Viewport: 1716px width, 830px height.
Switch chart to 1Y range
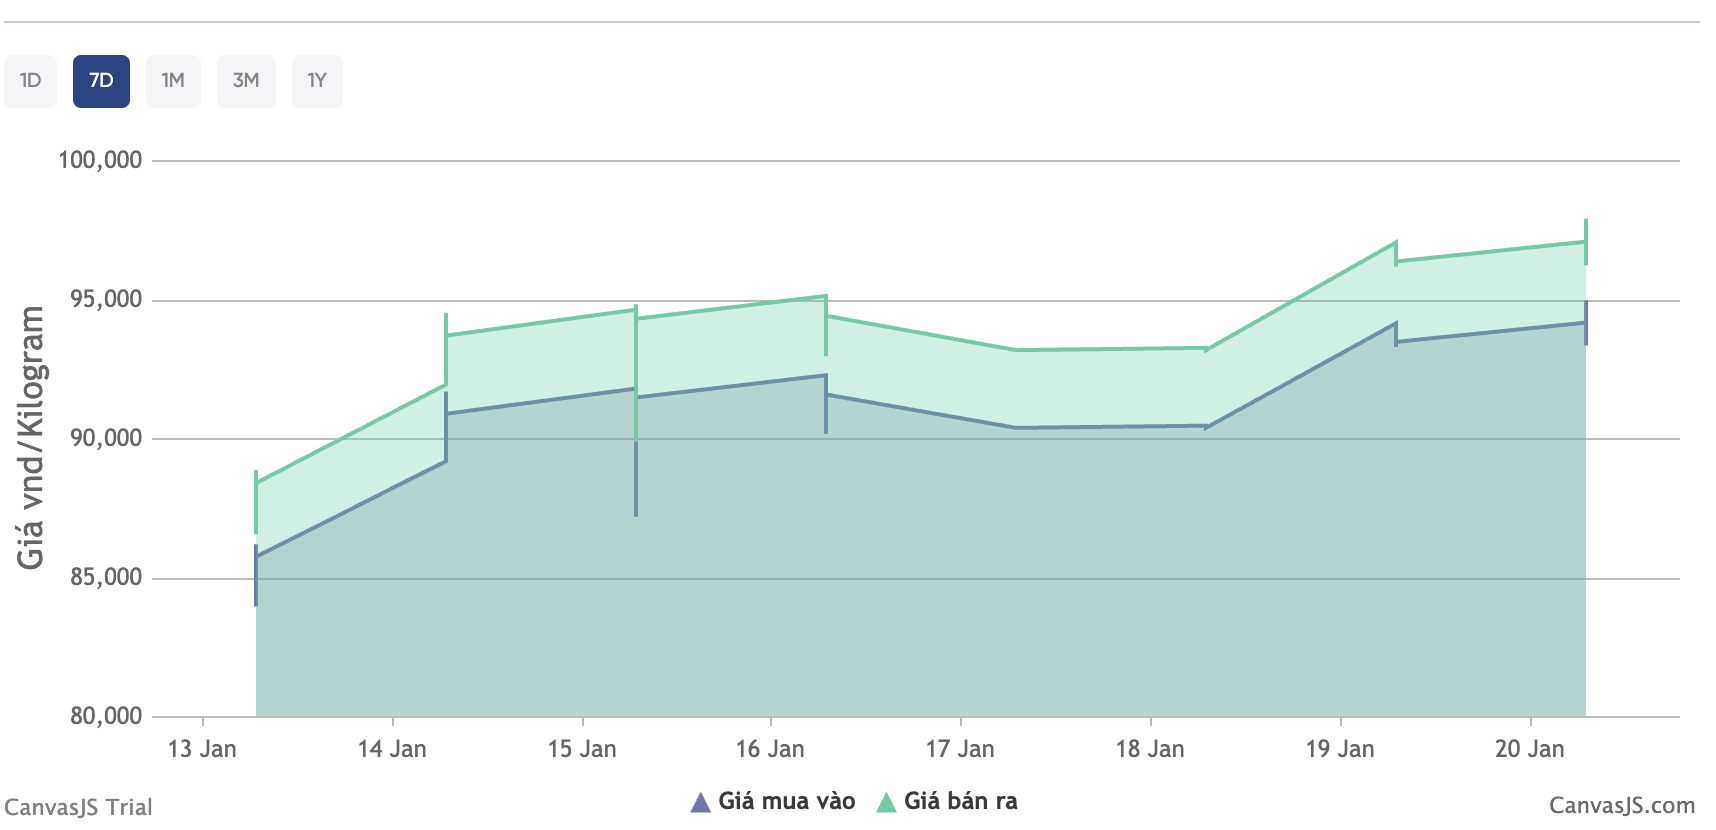(317, 81)
